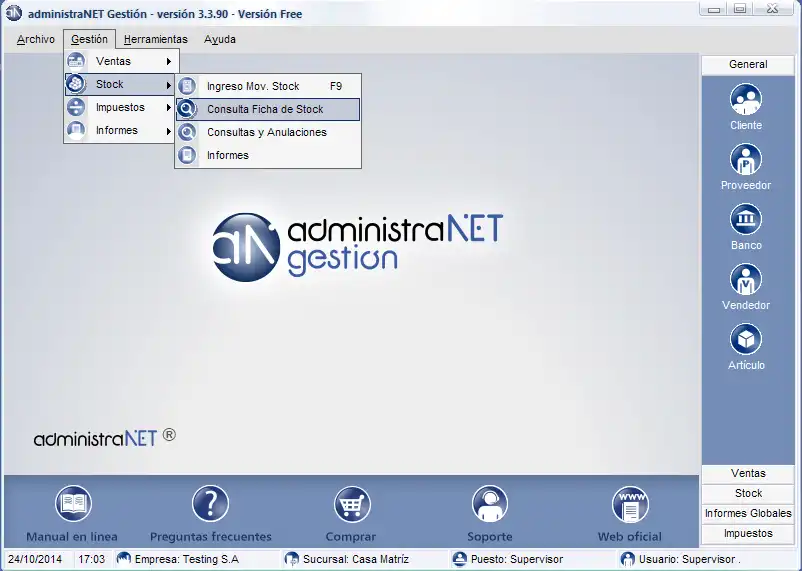Close the administraNET window
Viewport: 802px width, 571px height.
773,9
